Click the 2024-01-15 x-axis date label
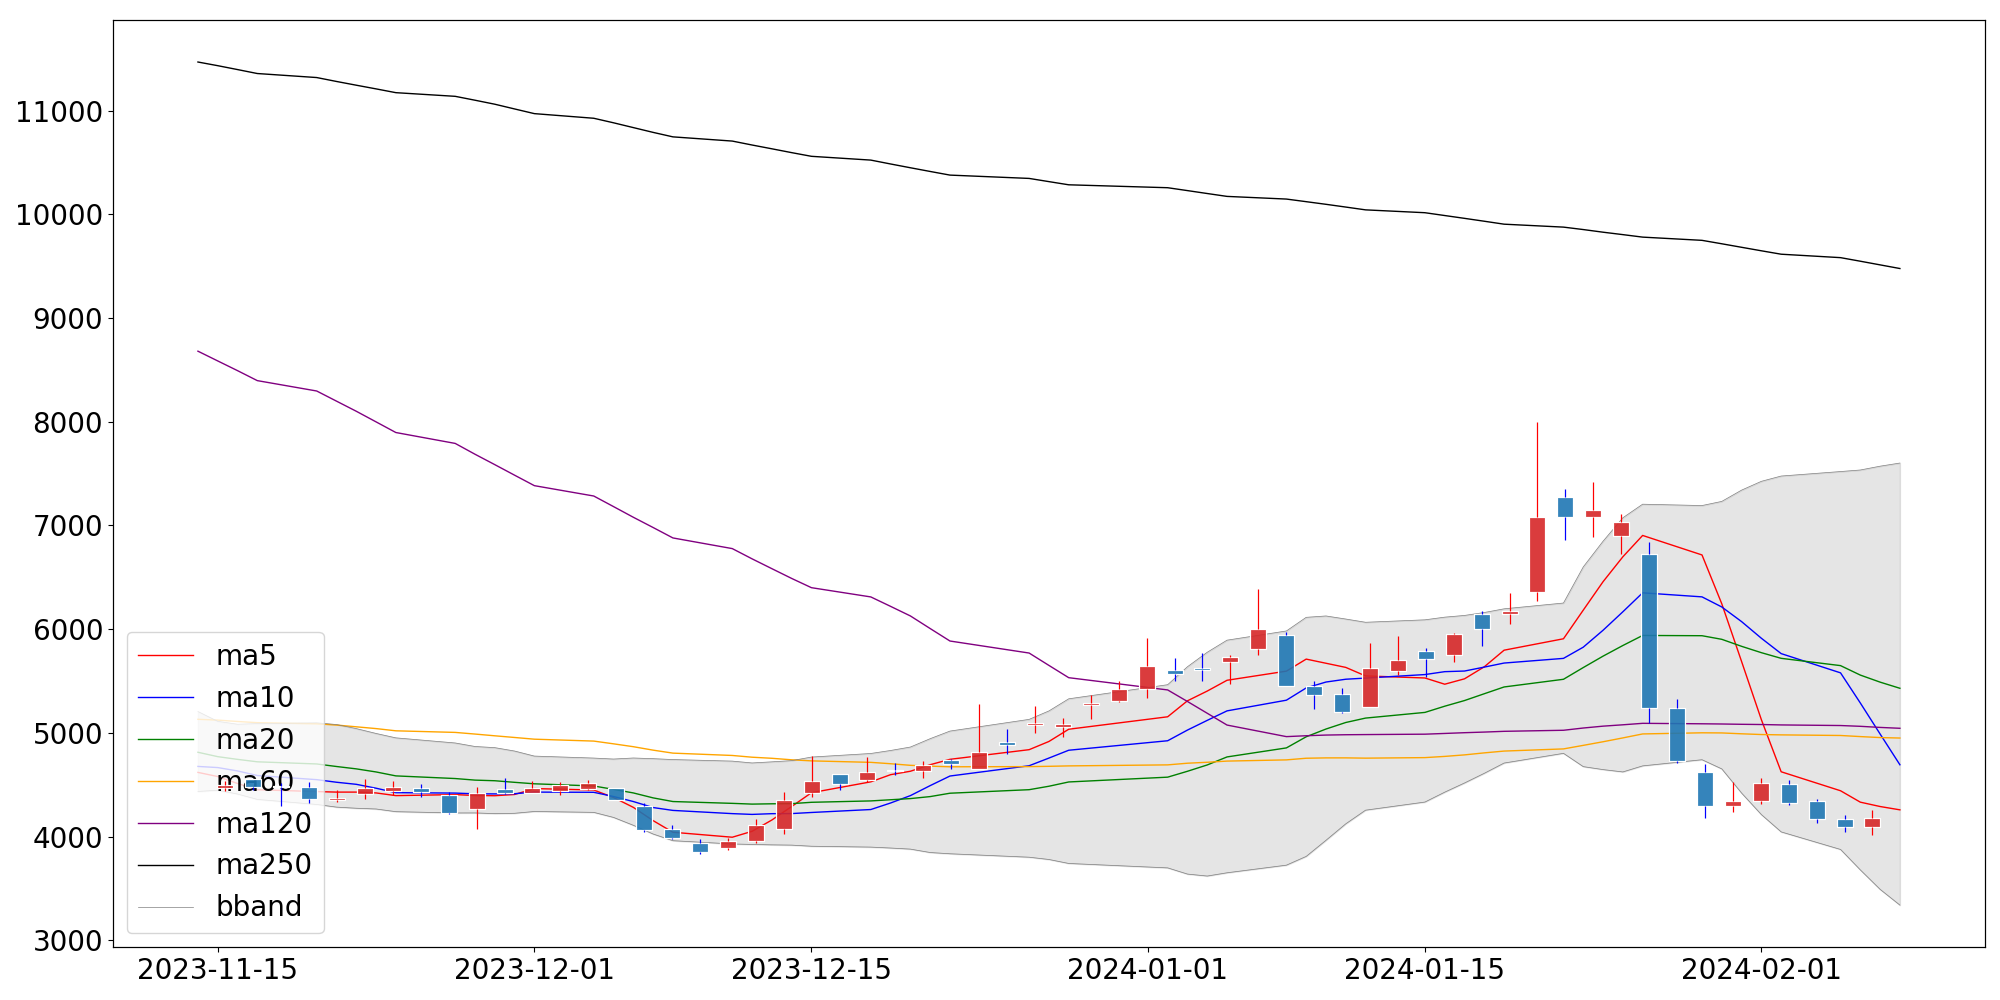 point(1425,970)
